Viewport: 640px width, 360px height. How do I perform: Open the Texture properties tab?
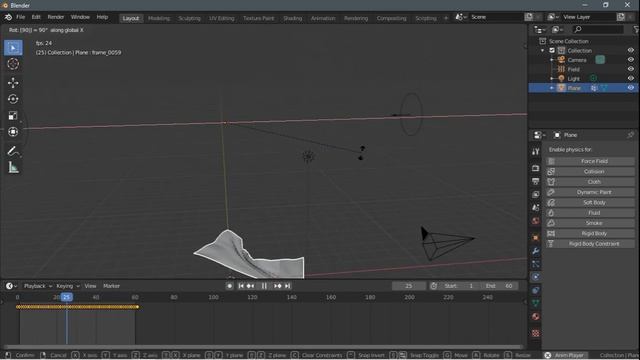coord(536,333)
